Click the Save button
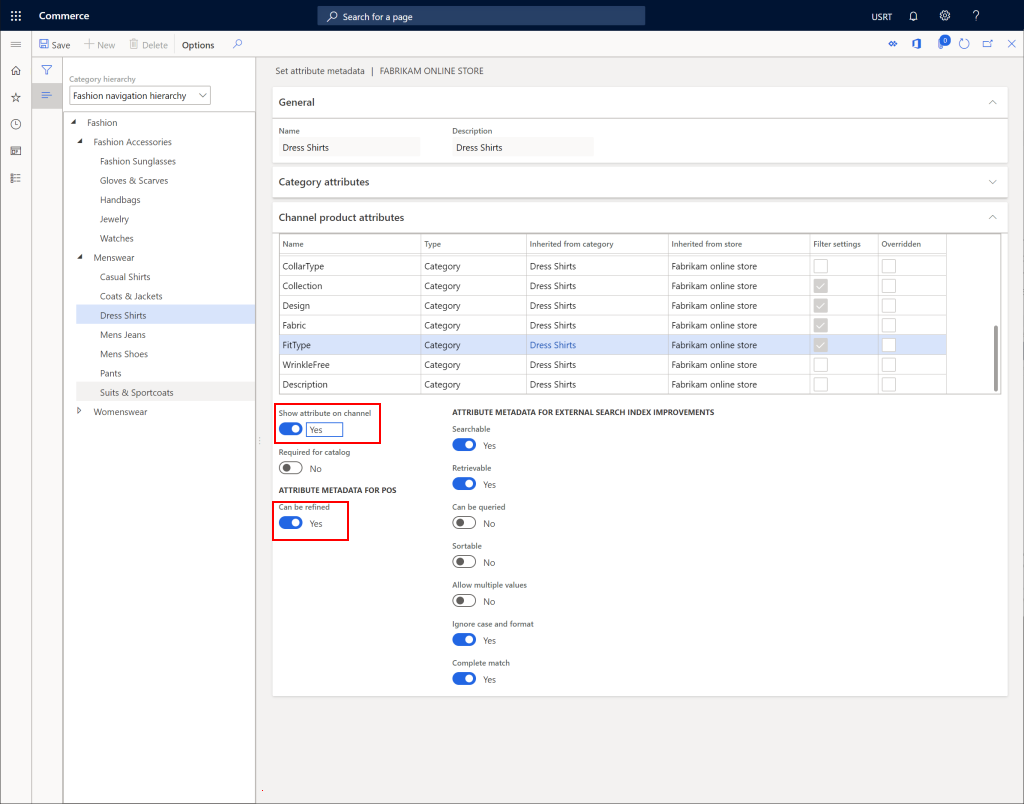The height and width of the screenshot is (804, 1024). [x=54, y=45]
